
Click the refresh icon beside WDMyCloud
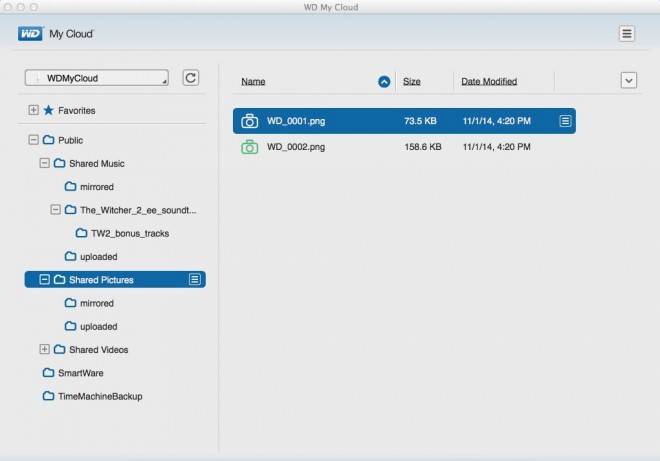pyautogui.click(x=191, y=78)
